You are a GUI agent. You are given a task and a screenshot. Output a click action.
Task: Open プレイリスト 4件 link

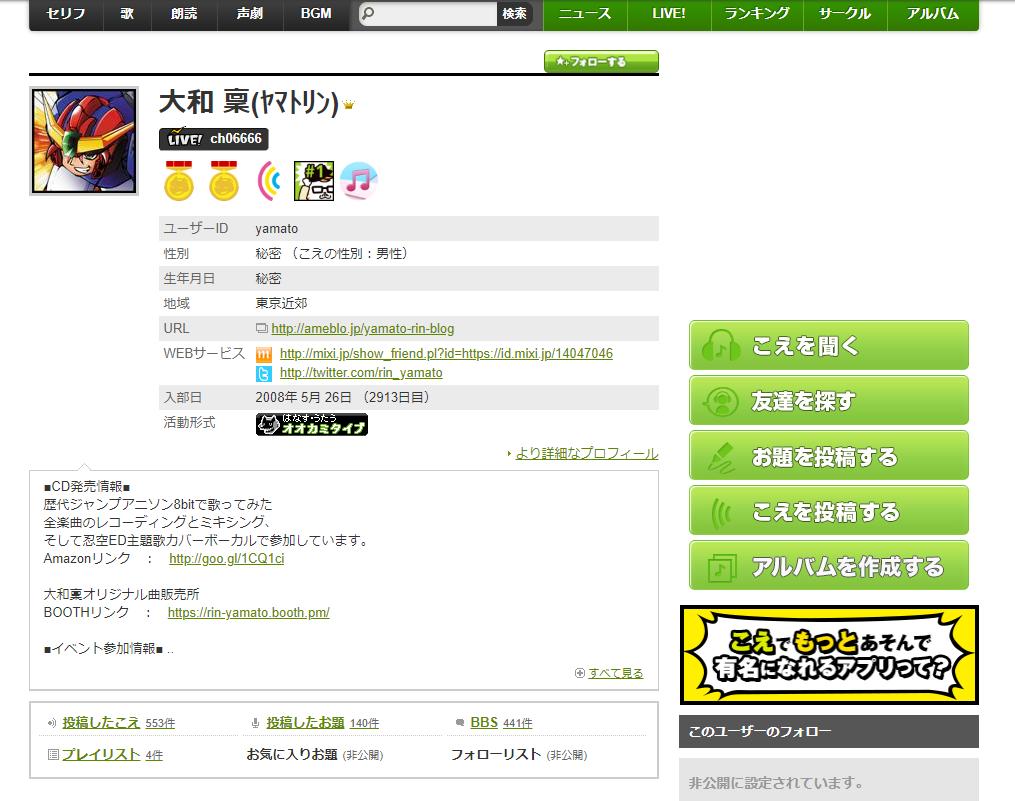(x=112, y=755)
